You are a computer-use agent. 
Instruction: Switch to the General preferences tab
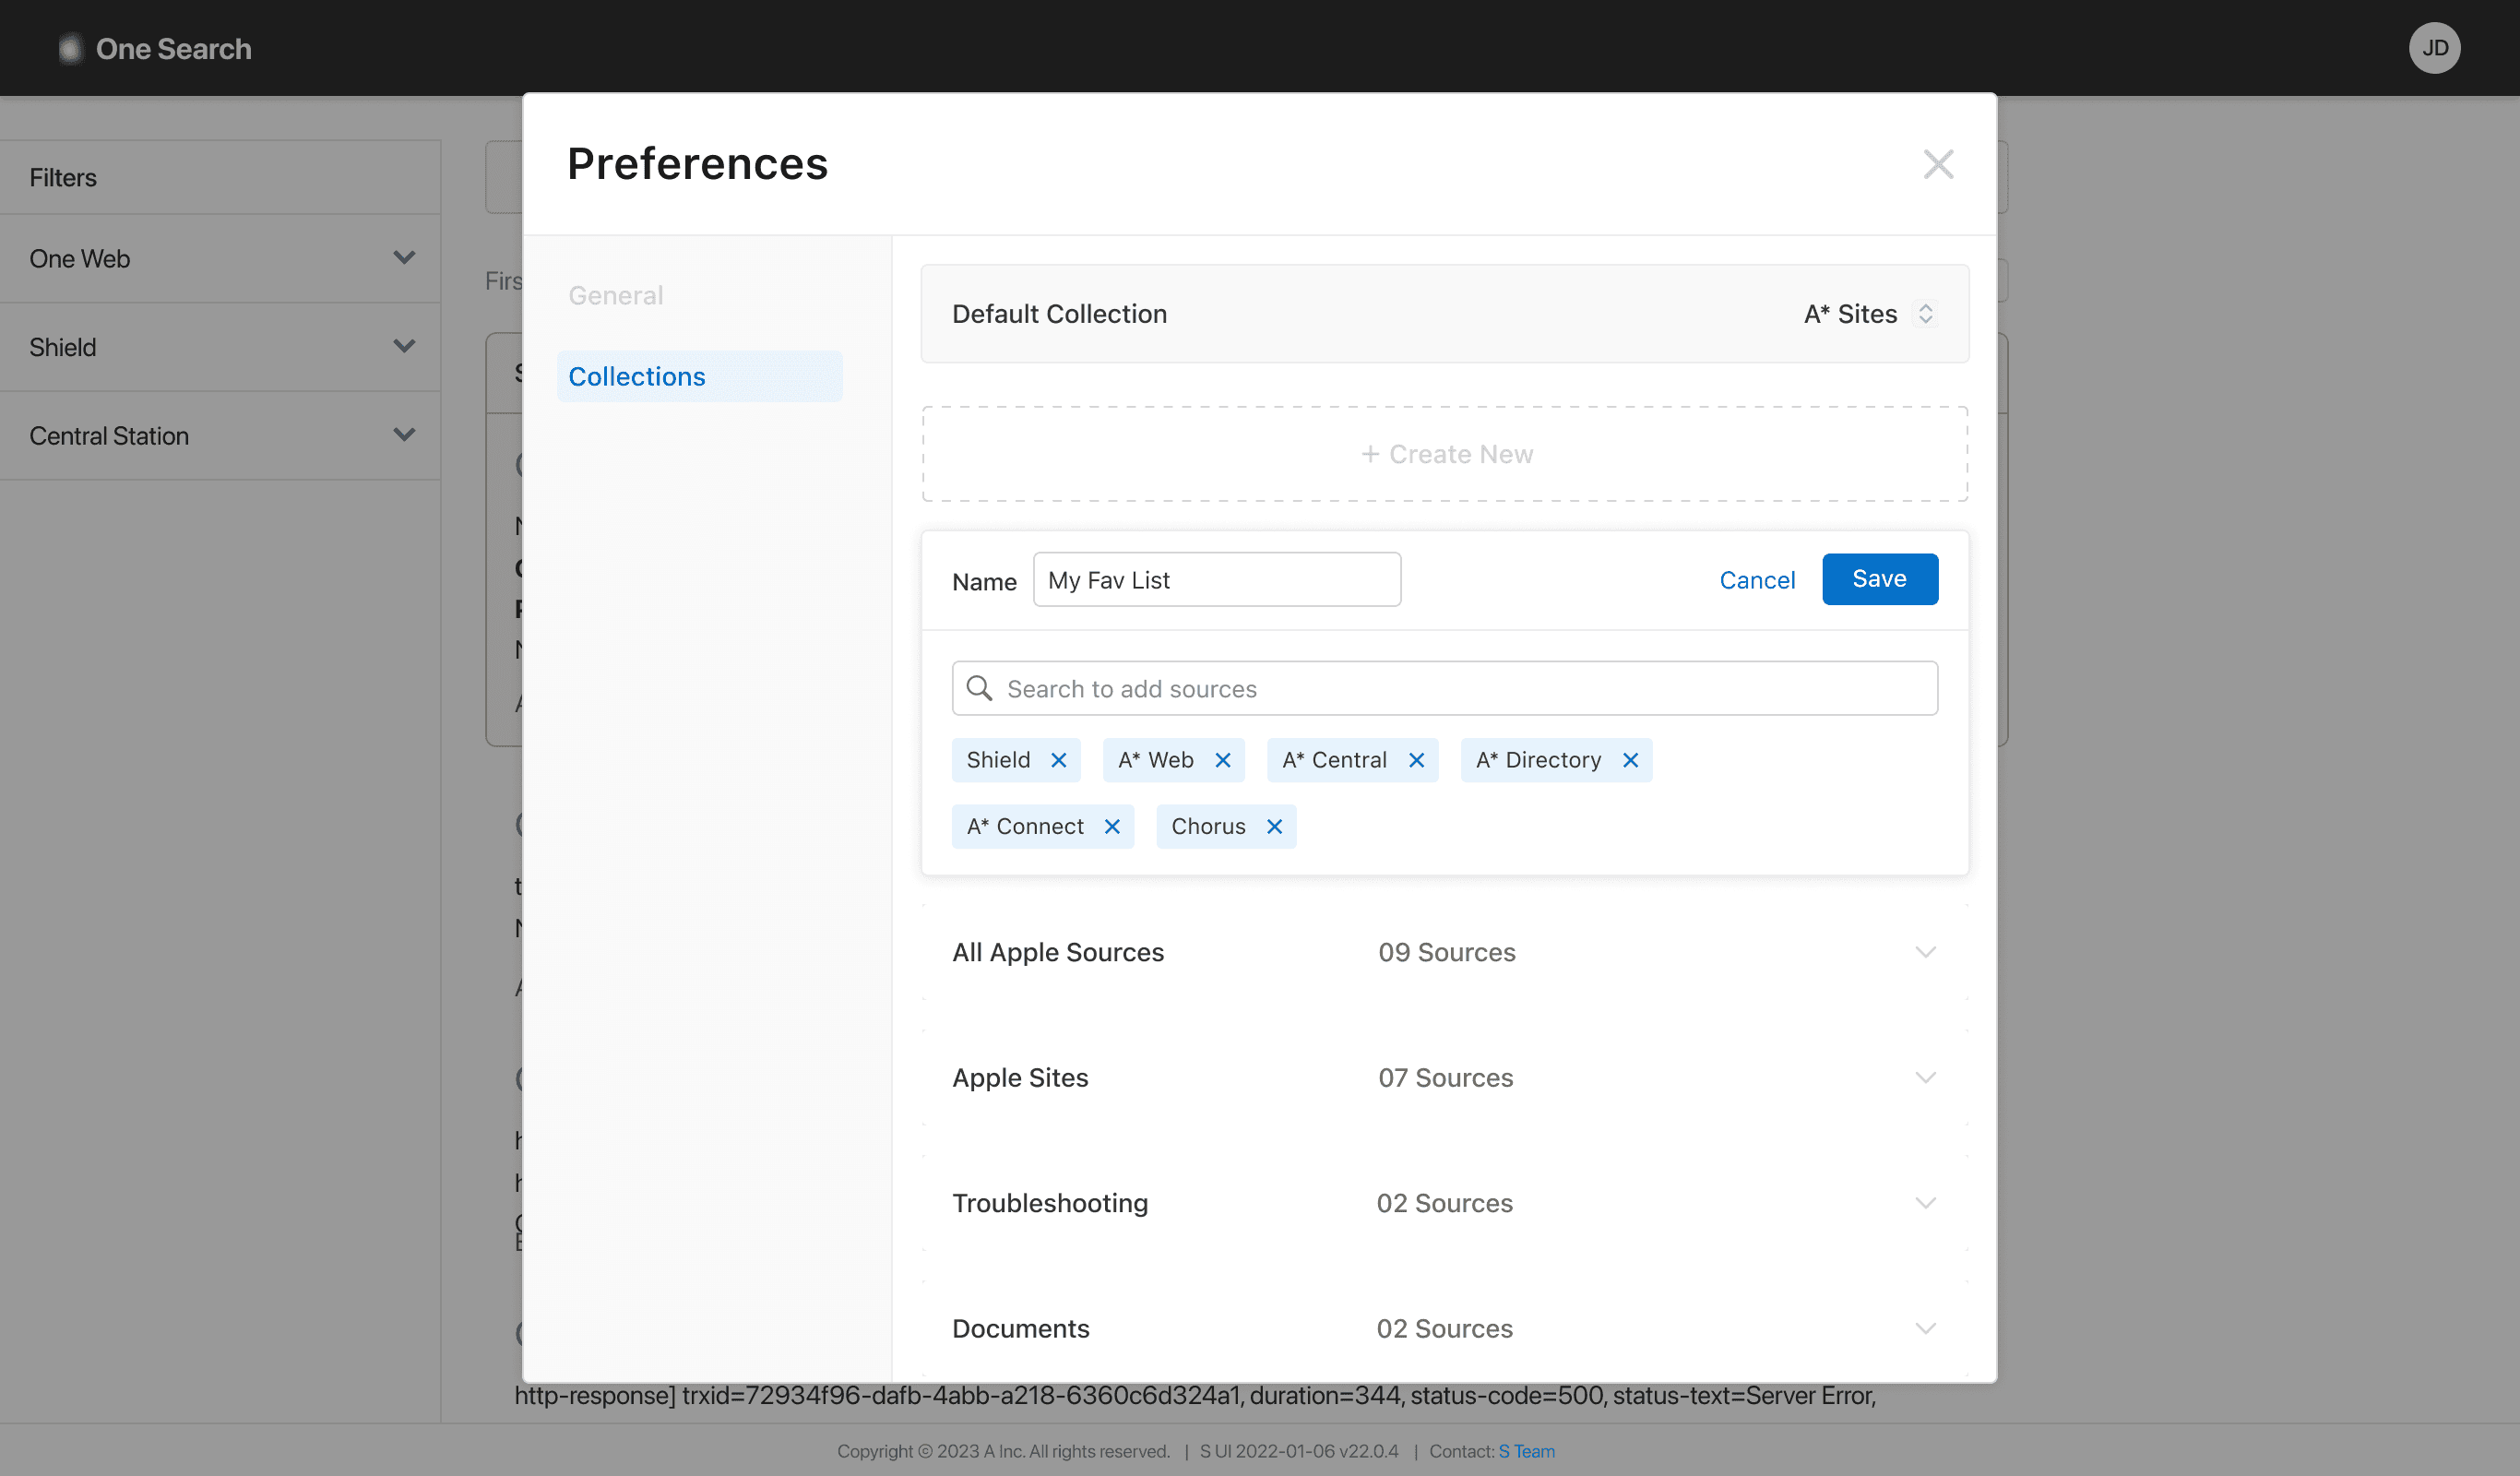click(x=616, y=296)
